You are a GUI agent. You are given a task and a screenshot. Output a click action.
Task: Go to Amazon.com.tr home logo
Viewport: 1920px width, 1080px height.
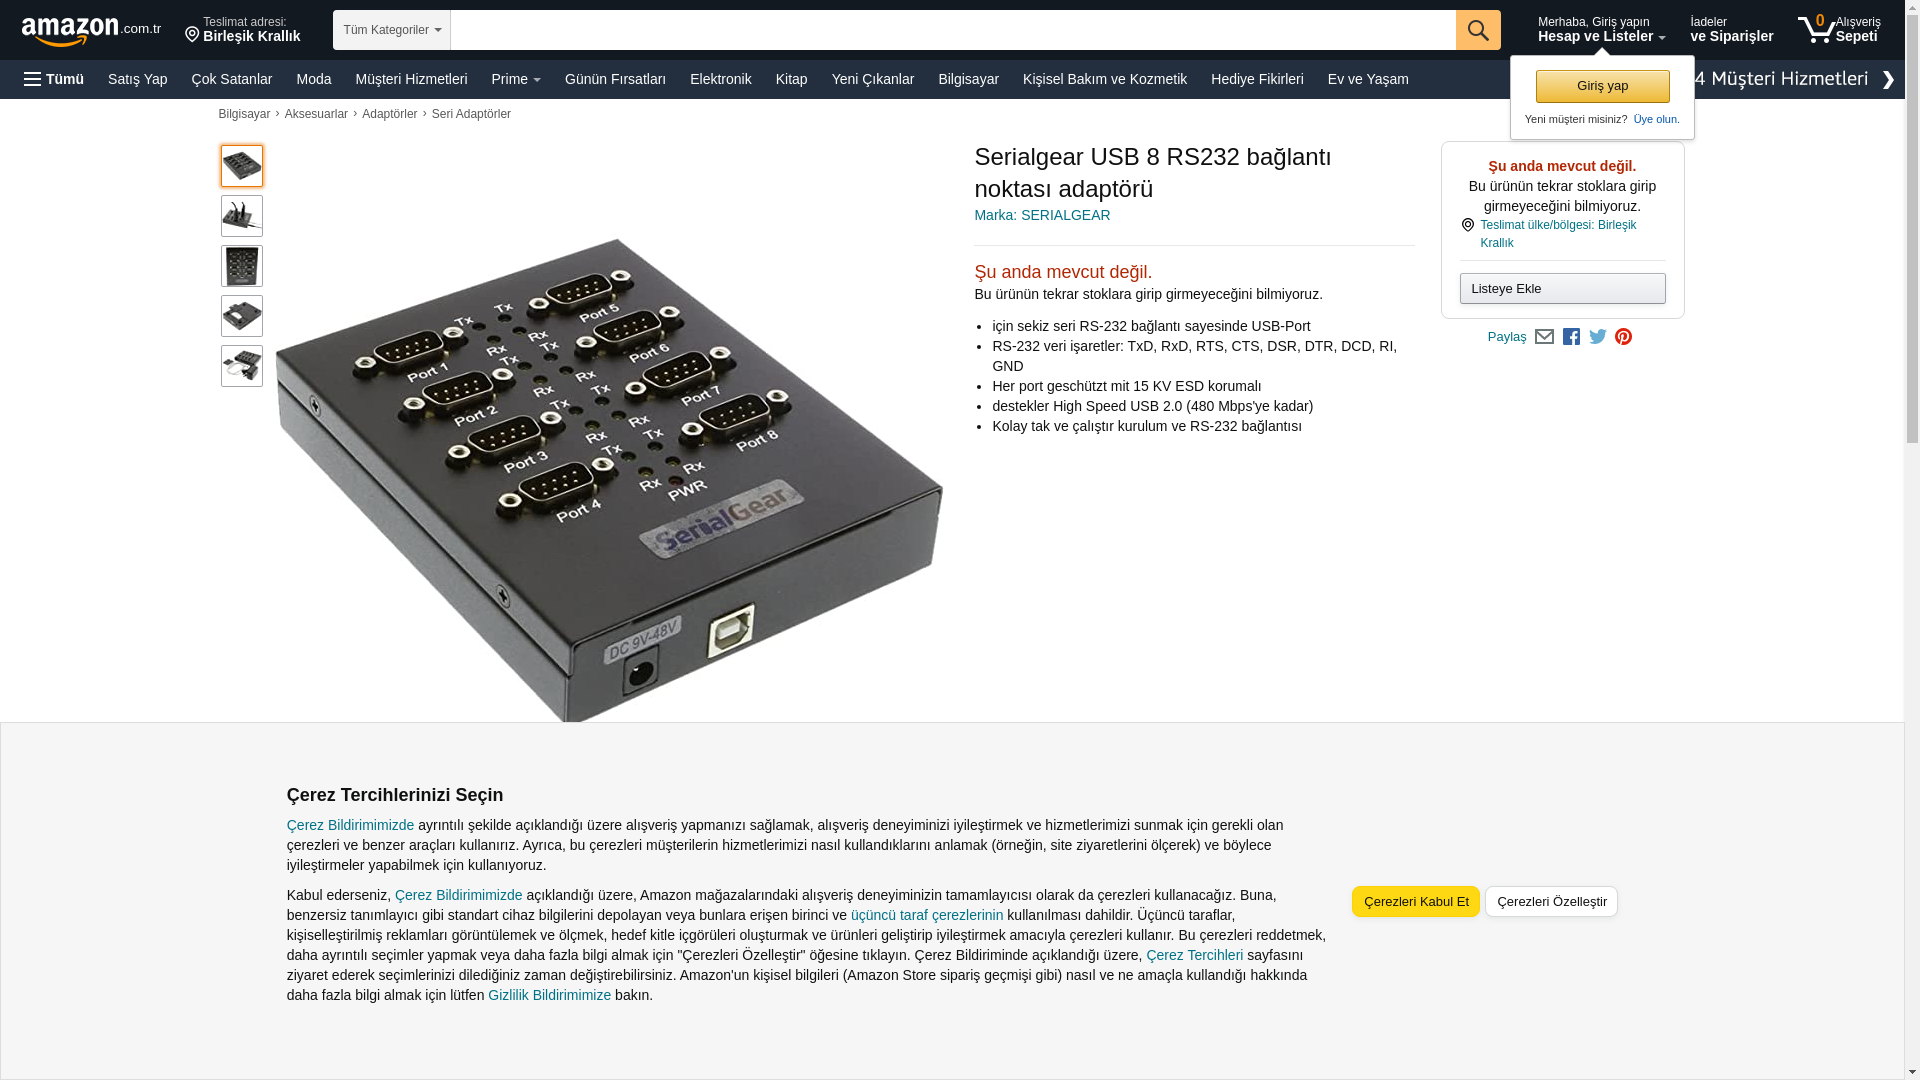[91, 31]
